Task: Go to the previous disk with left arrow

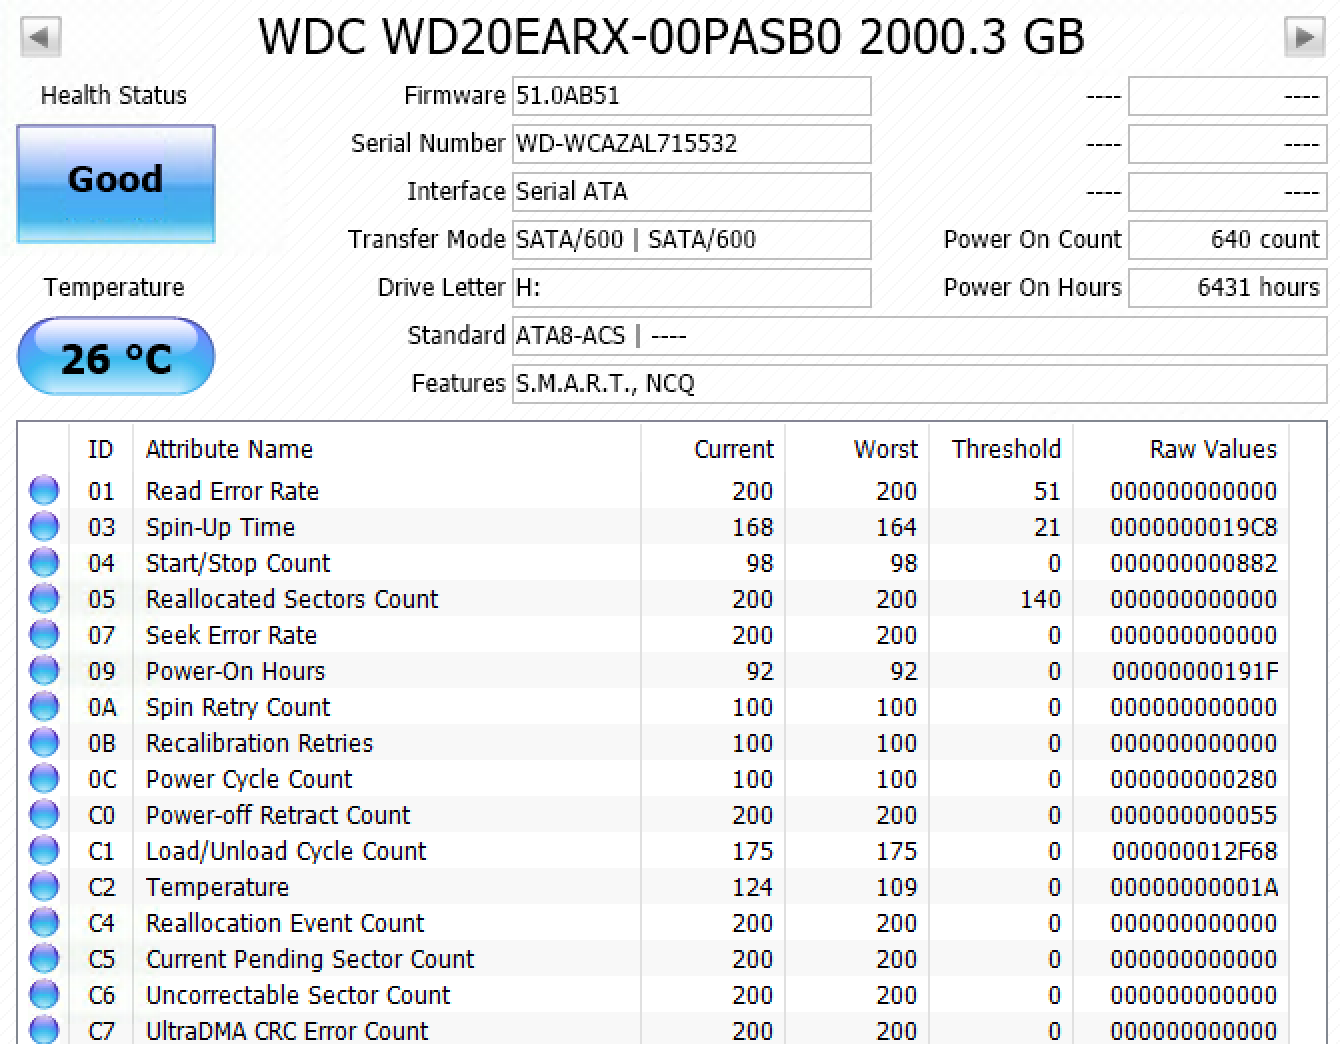Action: (40, 38)
